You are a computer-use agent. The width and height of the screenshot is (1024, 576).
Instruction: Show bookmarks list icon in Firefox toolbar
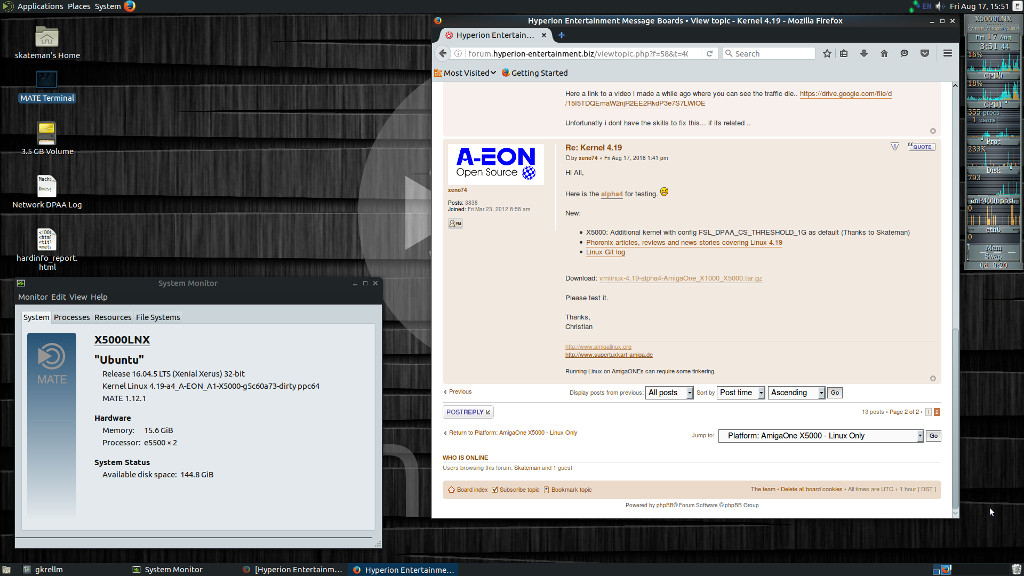tap(844, 54)
